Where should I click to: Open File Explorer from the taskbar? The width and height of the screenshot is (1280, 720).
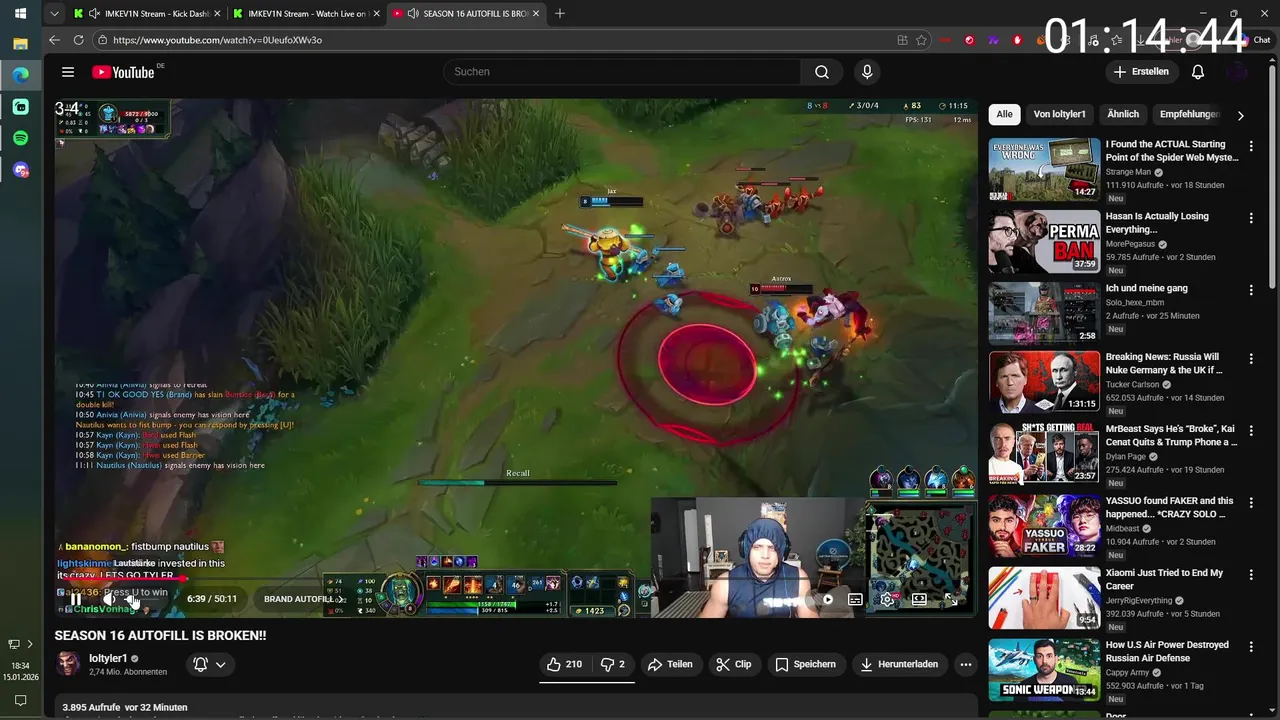(20, 44)
